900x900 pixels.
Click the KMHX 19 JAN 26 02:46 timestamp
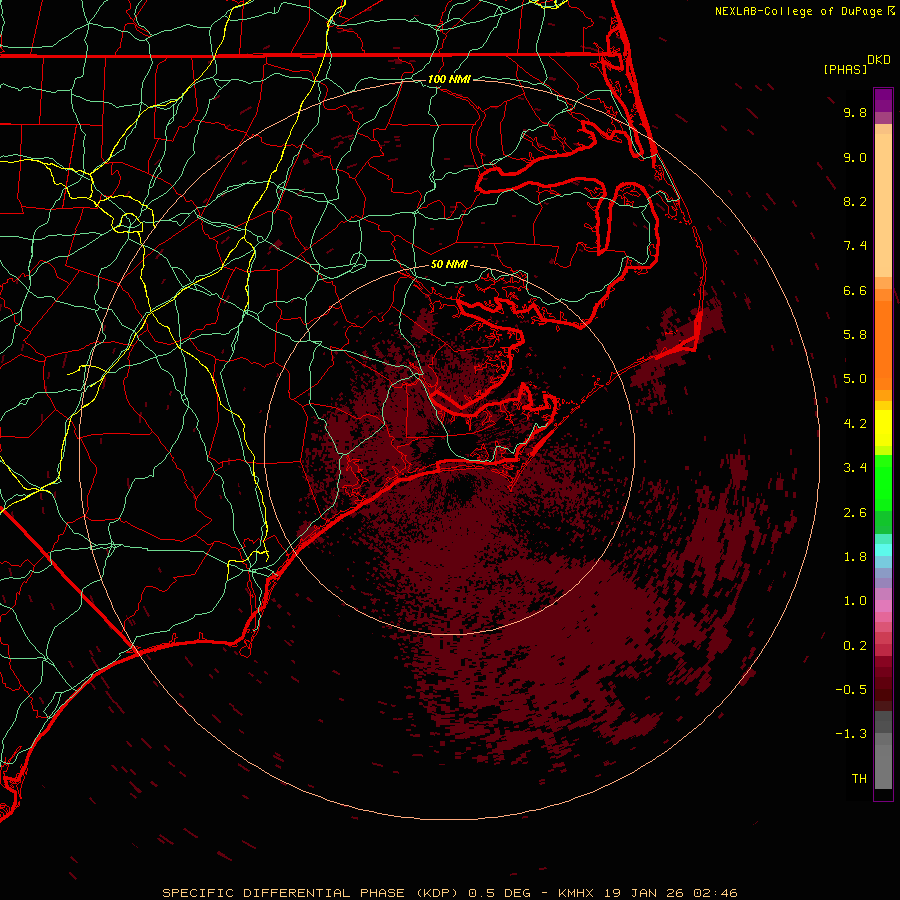click(x=647, y=893)
